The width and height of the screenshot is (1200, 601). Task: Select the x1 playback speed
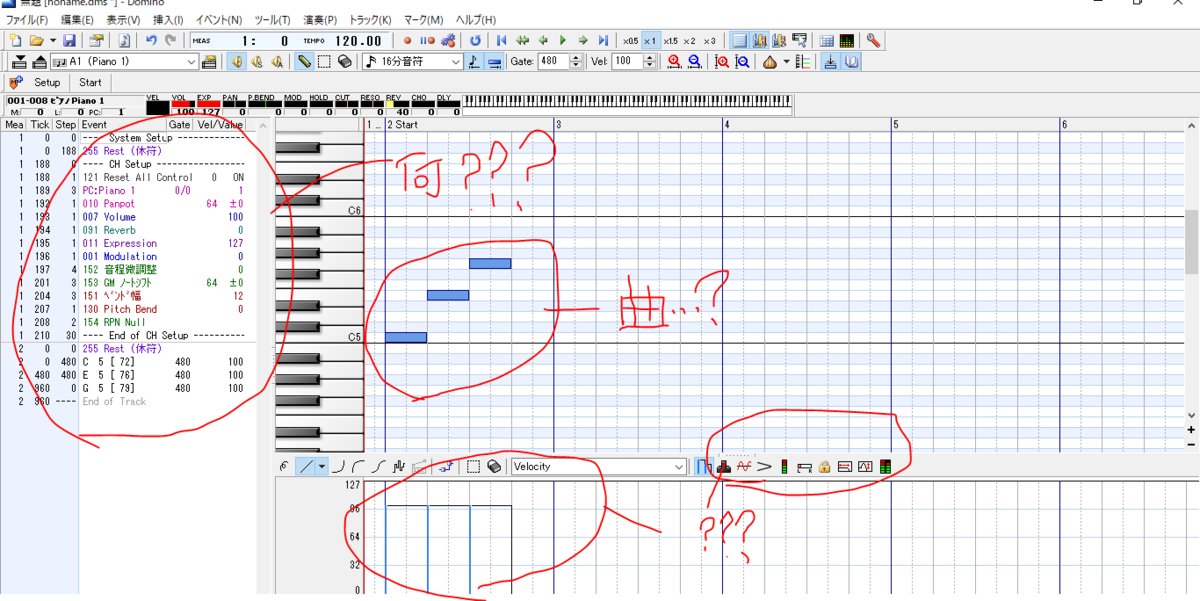pyautogui.click(x=650, y=41)
